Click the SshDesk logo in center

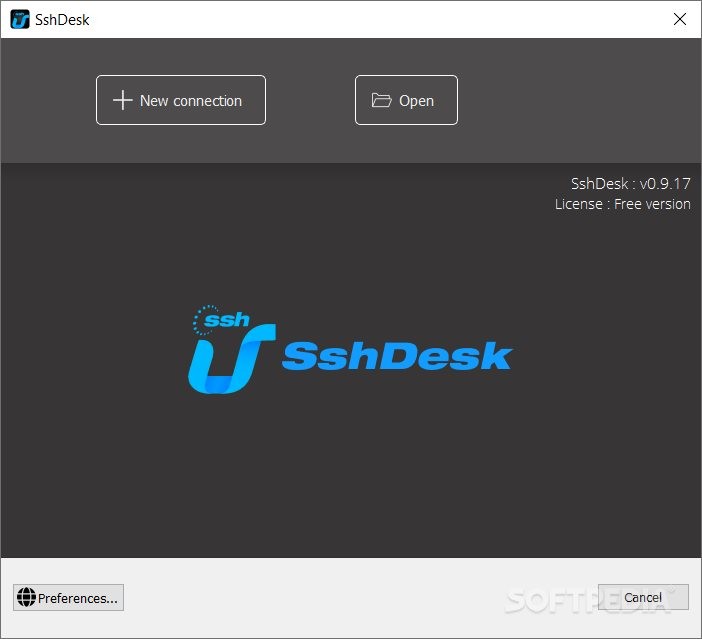pyautogui.click(x=350, y=350)
